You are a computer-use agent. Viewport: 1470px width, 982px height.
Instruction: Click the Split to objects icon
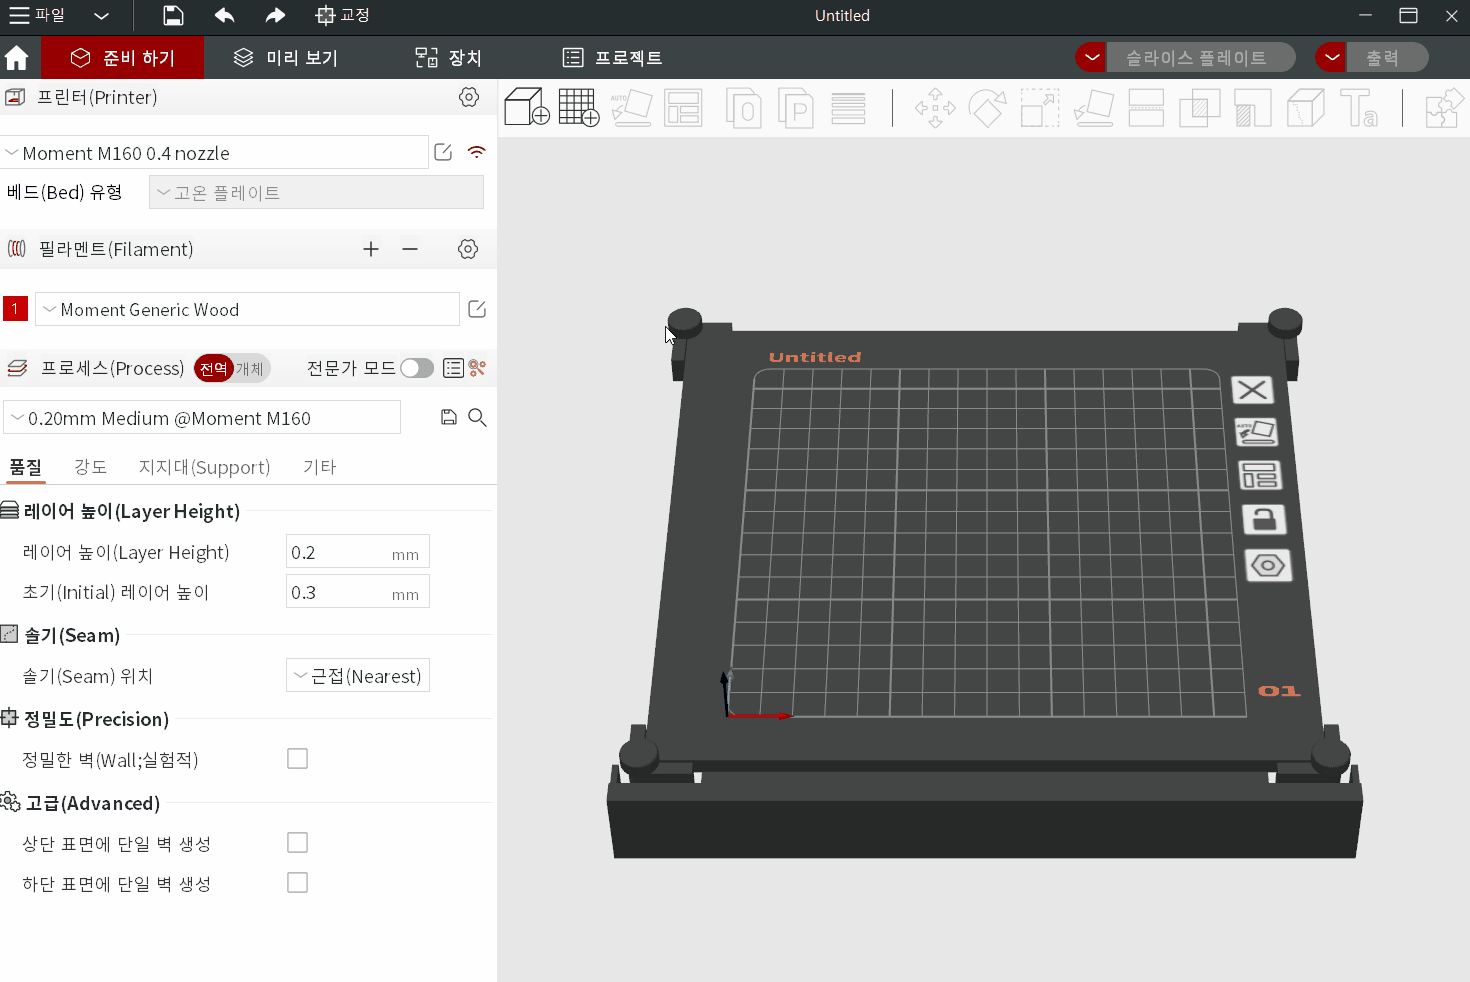coord(743,108)
